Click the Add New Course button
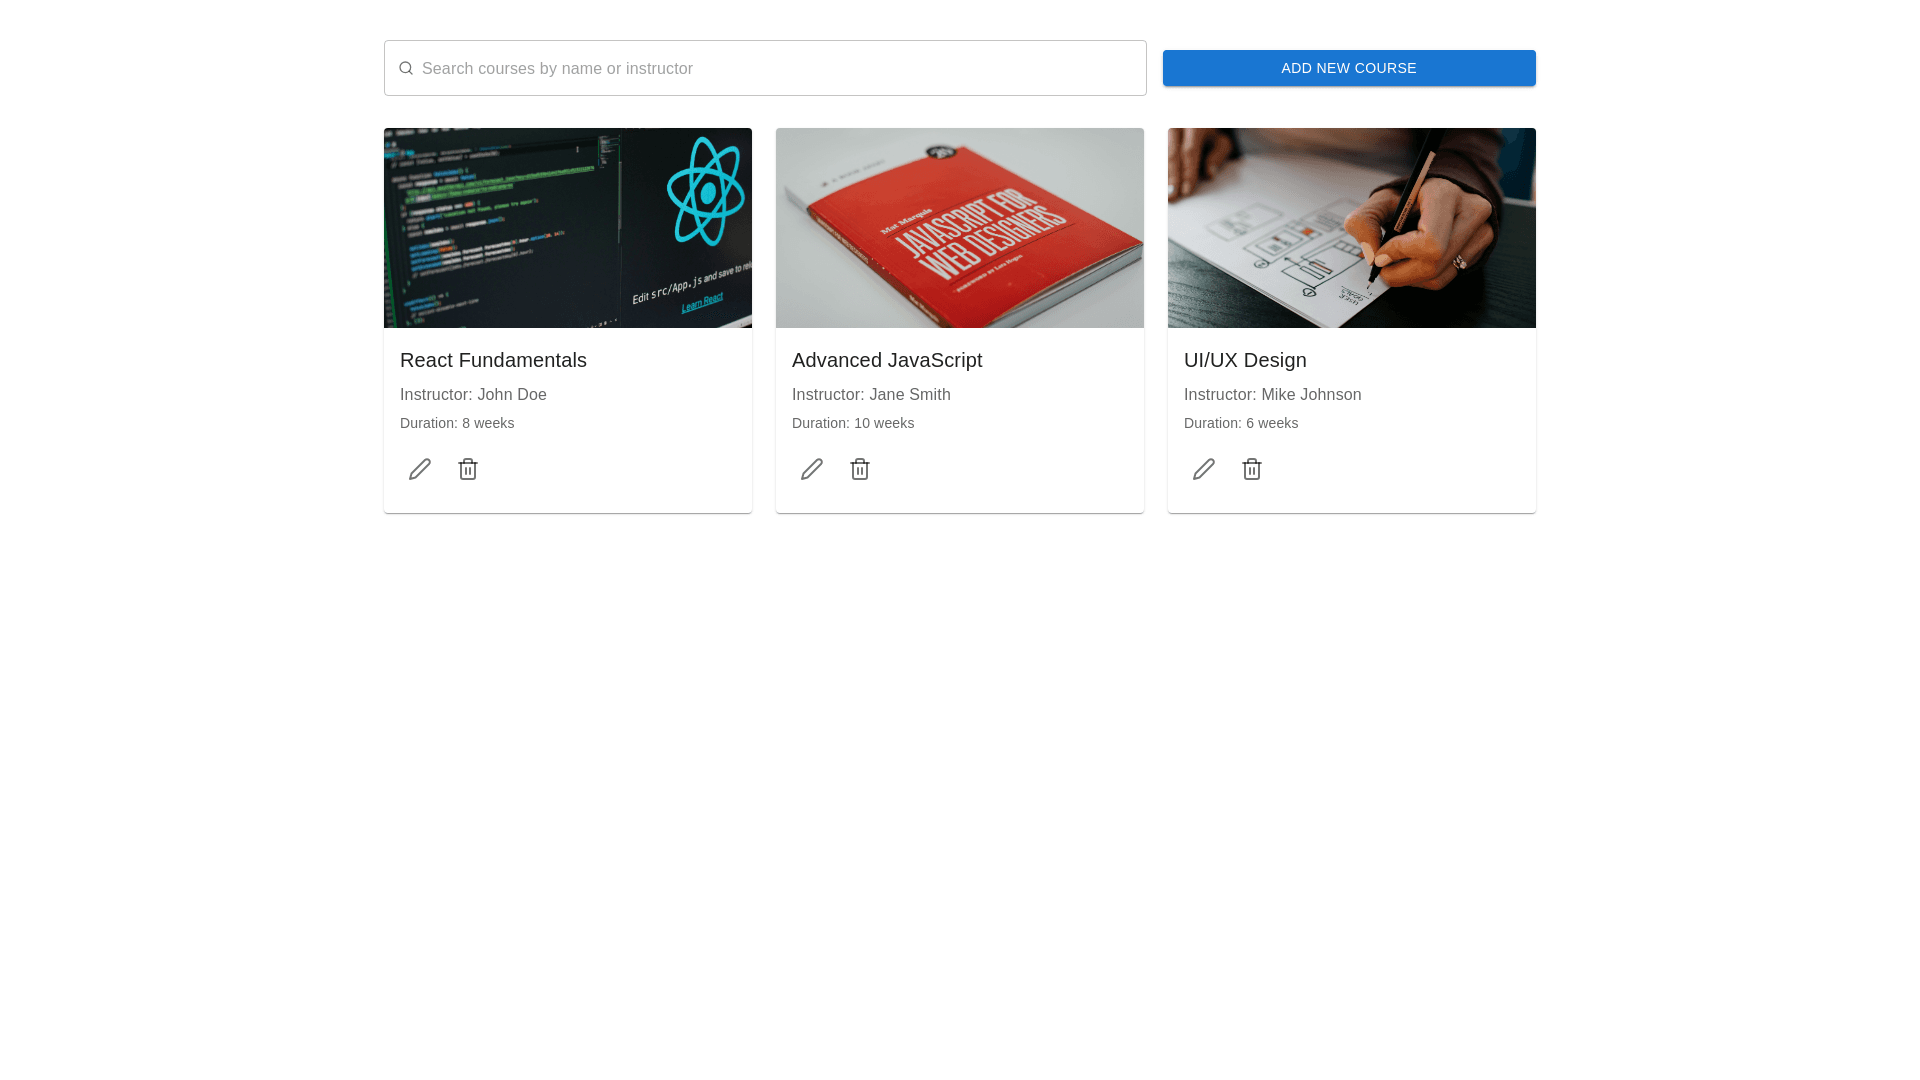 [1348, 68]
